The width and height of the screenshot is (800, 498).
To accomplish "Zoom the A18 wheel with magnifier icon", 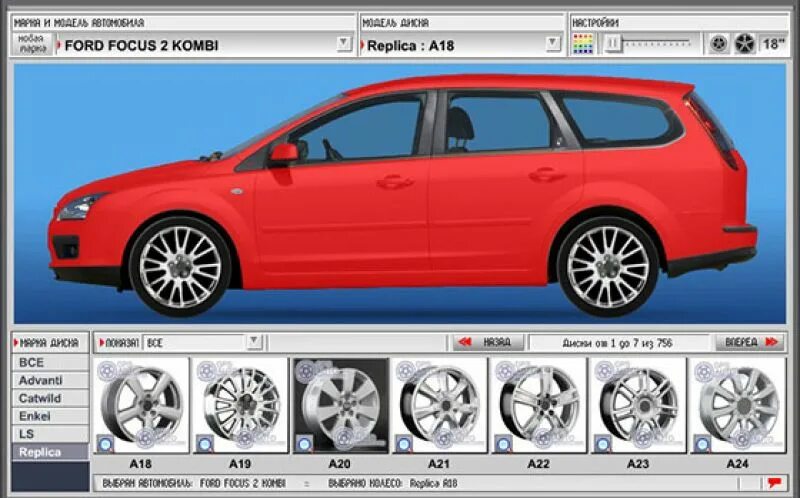I will click(x=105, y=444).
